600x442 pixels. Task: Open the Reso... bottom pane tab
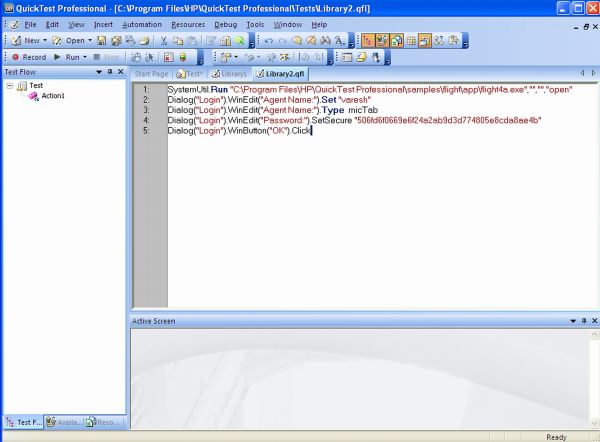[103, 422]
